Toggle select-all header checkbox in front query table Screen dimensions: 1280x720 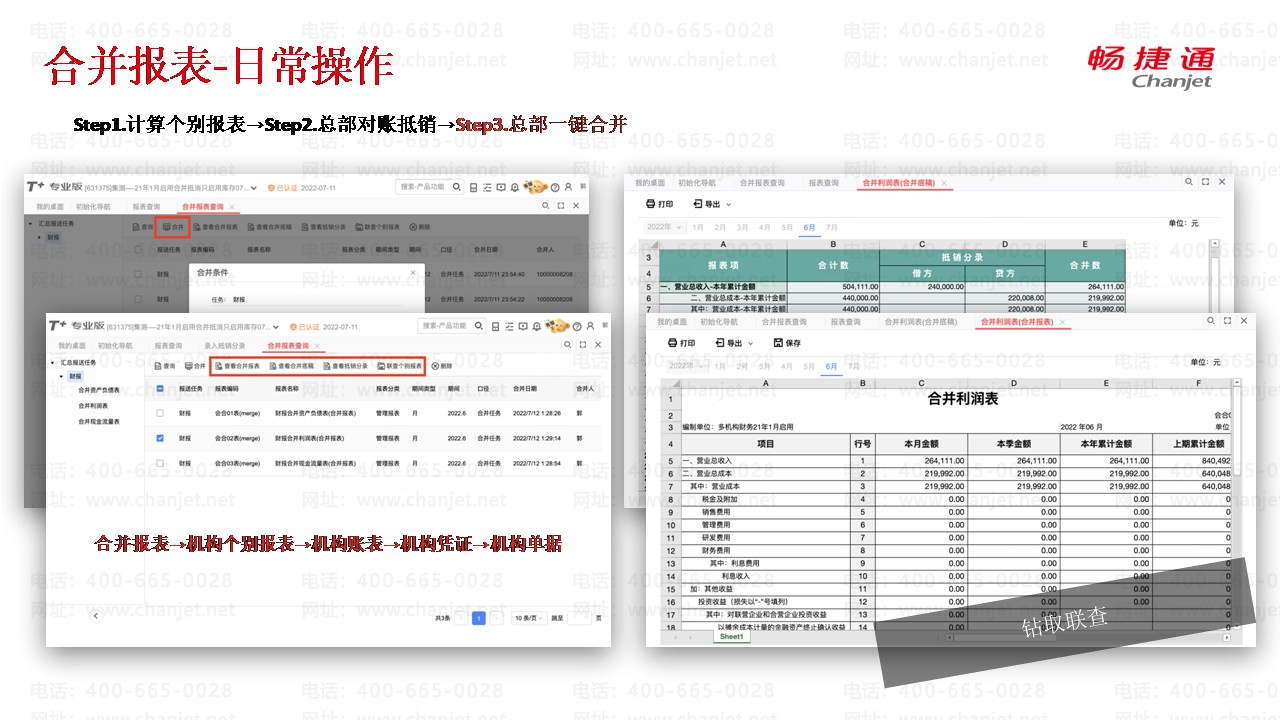(x=160, y=388)
